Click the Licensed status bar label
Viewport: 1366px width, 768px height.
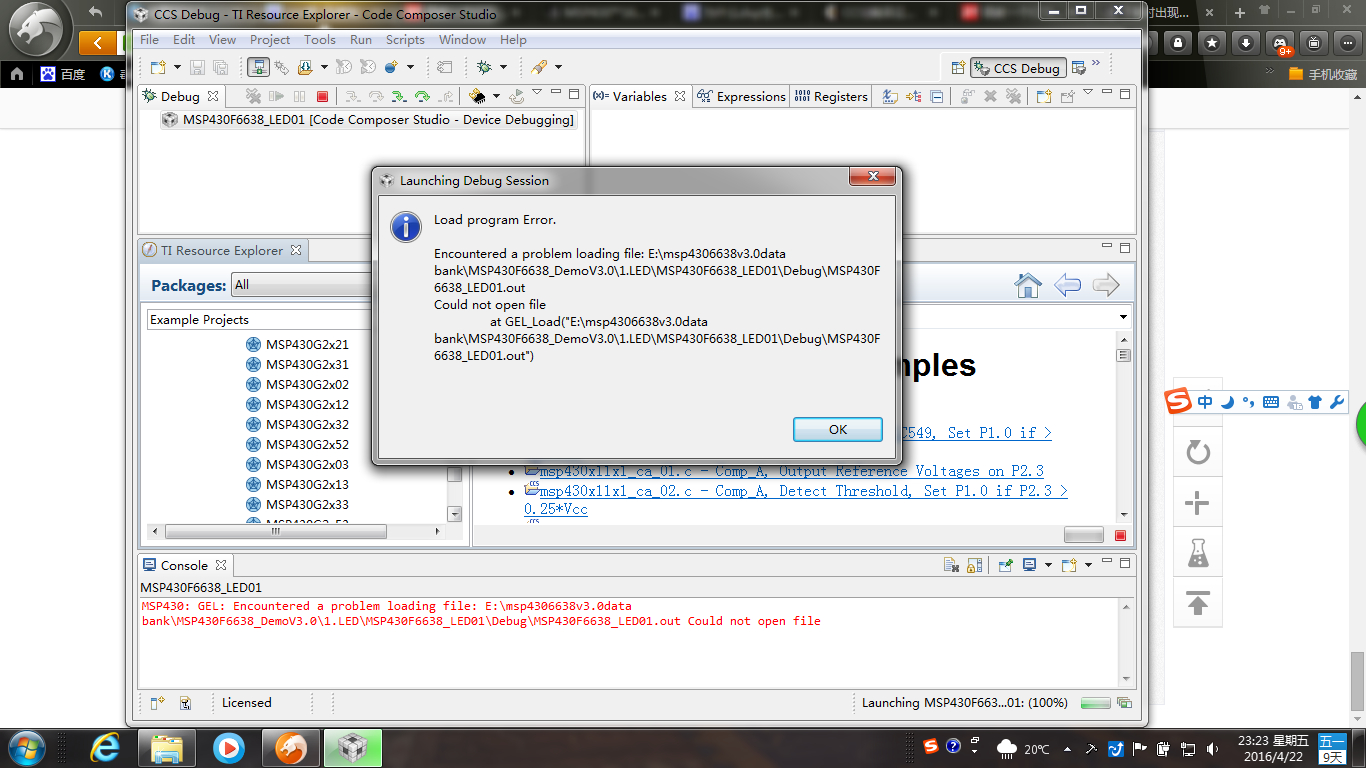[x=247, y=703]
